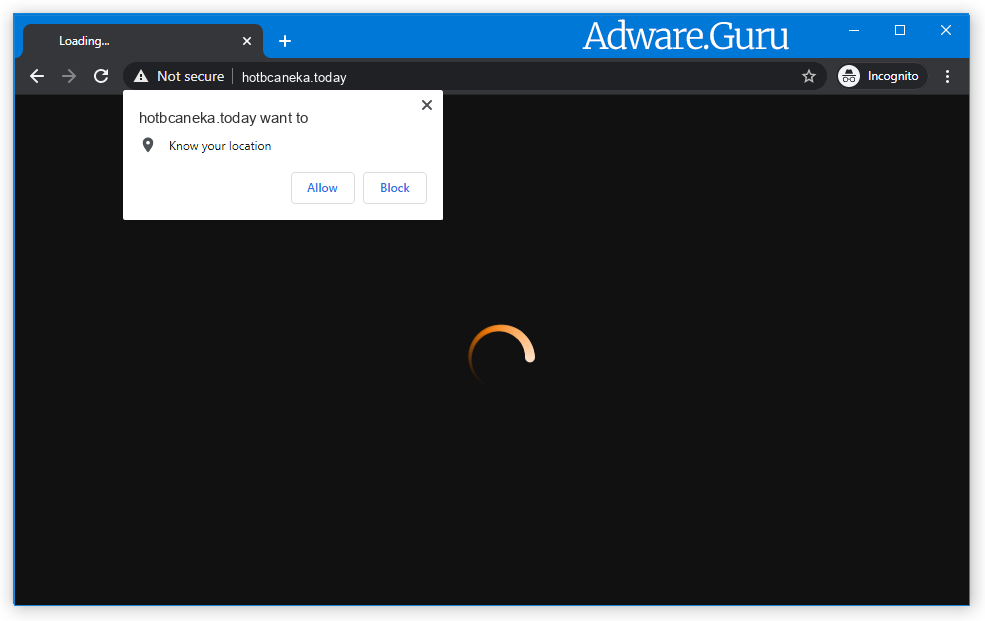Close the Loading... tab

[x=247, y=41]
